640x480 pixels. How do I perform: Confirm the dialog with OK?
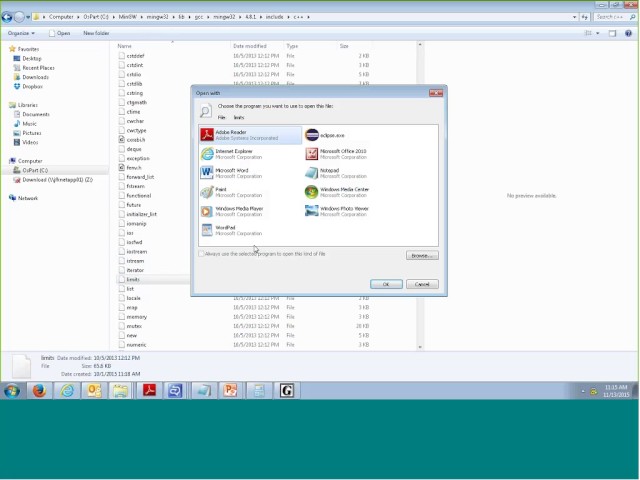pyautogui.click(x=386, y=284)
